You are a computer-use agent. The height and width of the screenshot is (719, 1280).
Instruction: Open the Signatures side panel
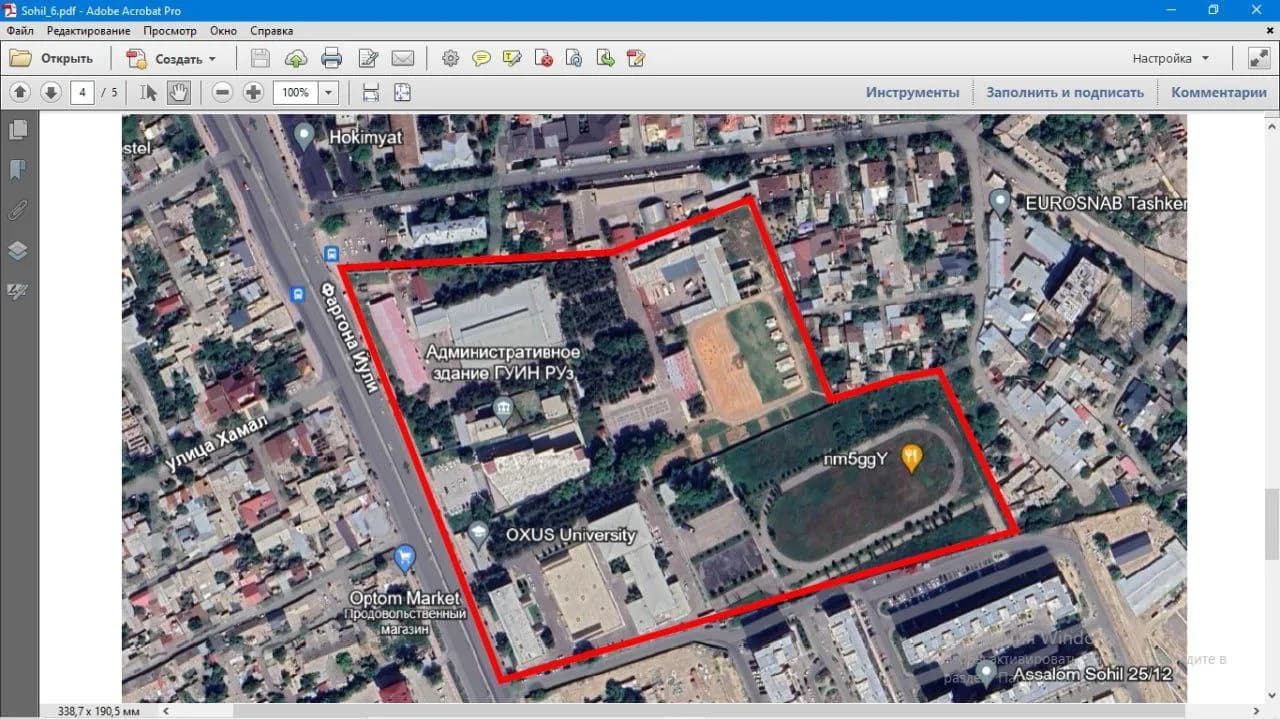coord(18,292)
